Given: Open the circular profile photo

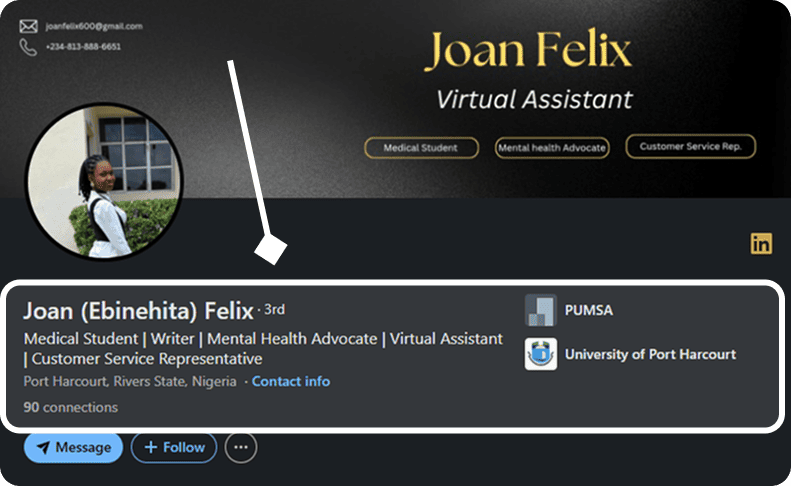Looking at the screenshot, I should (x=104, y=181).
